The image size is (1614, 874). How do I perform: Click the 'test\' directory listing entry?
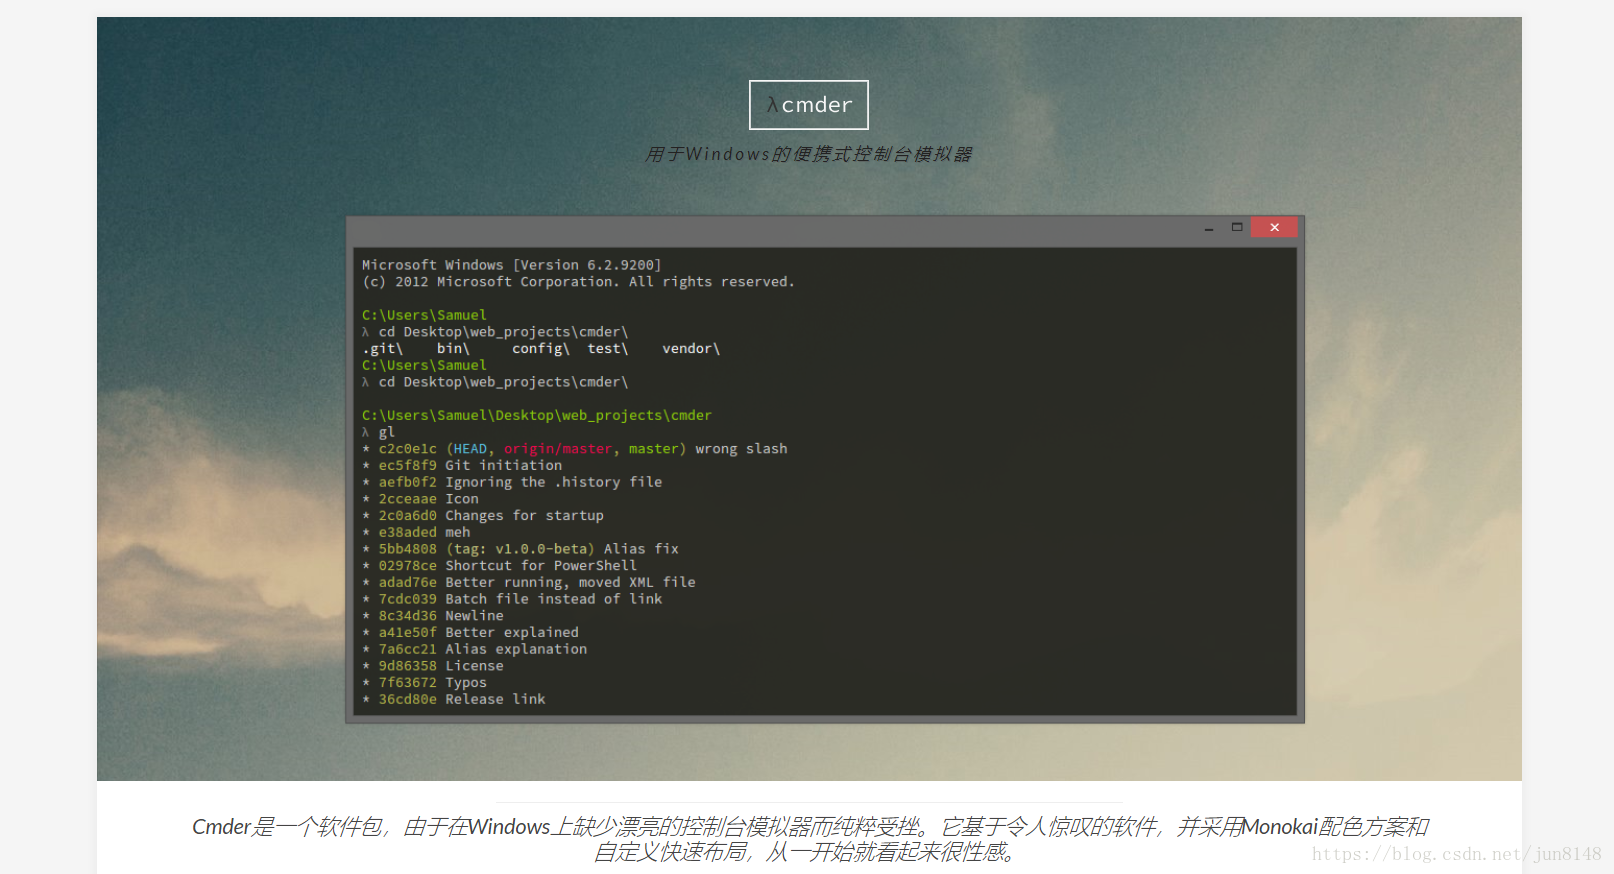point(608,349)
